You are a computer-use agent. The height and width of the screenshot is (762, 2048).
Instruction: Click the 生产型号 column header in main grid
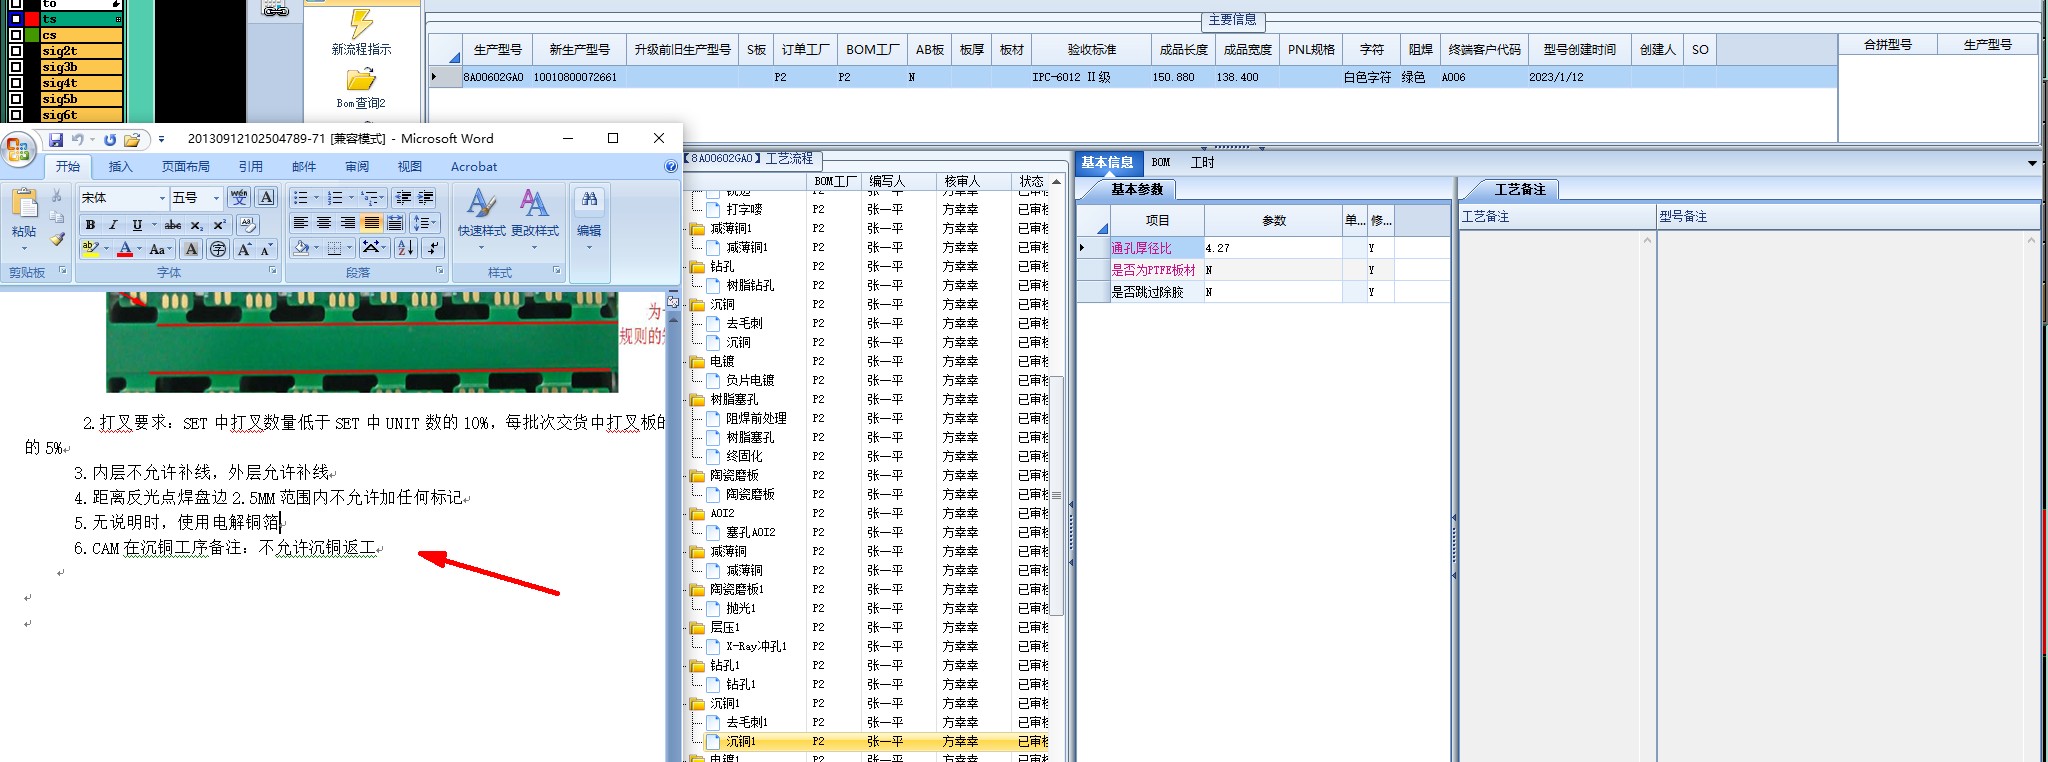click(498, 49)
